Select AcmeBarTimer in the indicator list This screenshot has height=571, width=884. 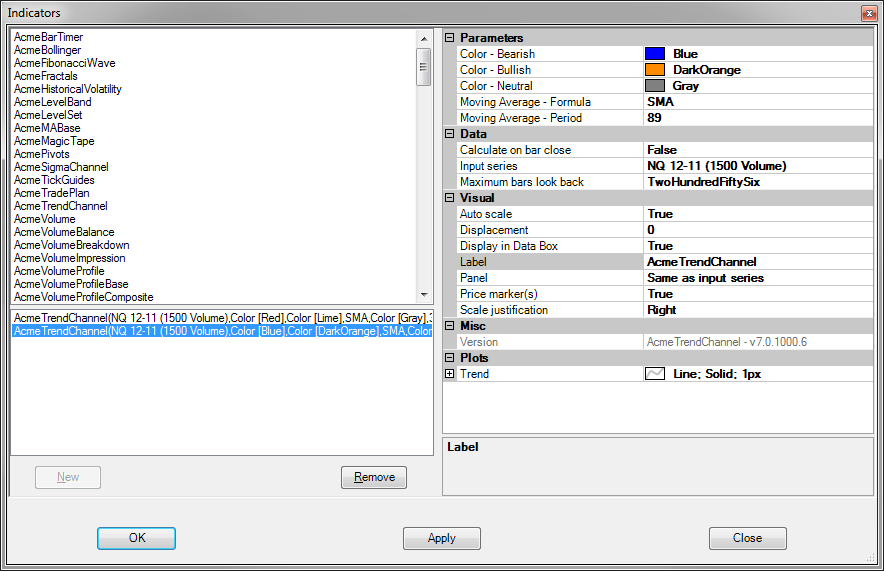click(x=48, y=37)
